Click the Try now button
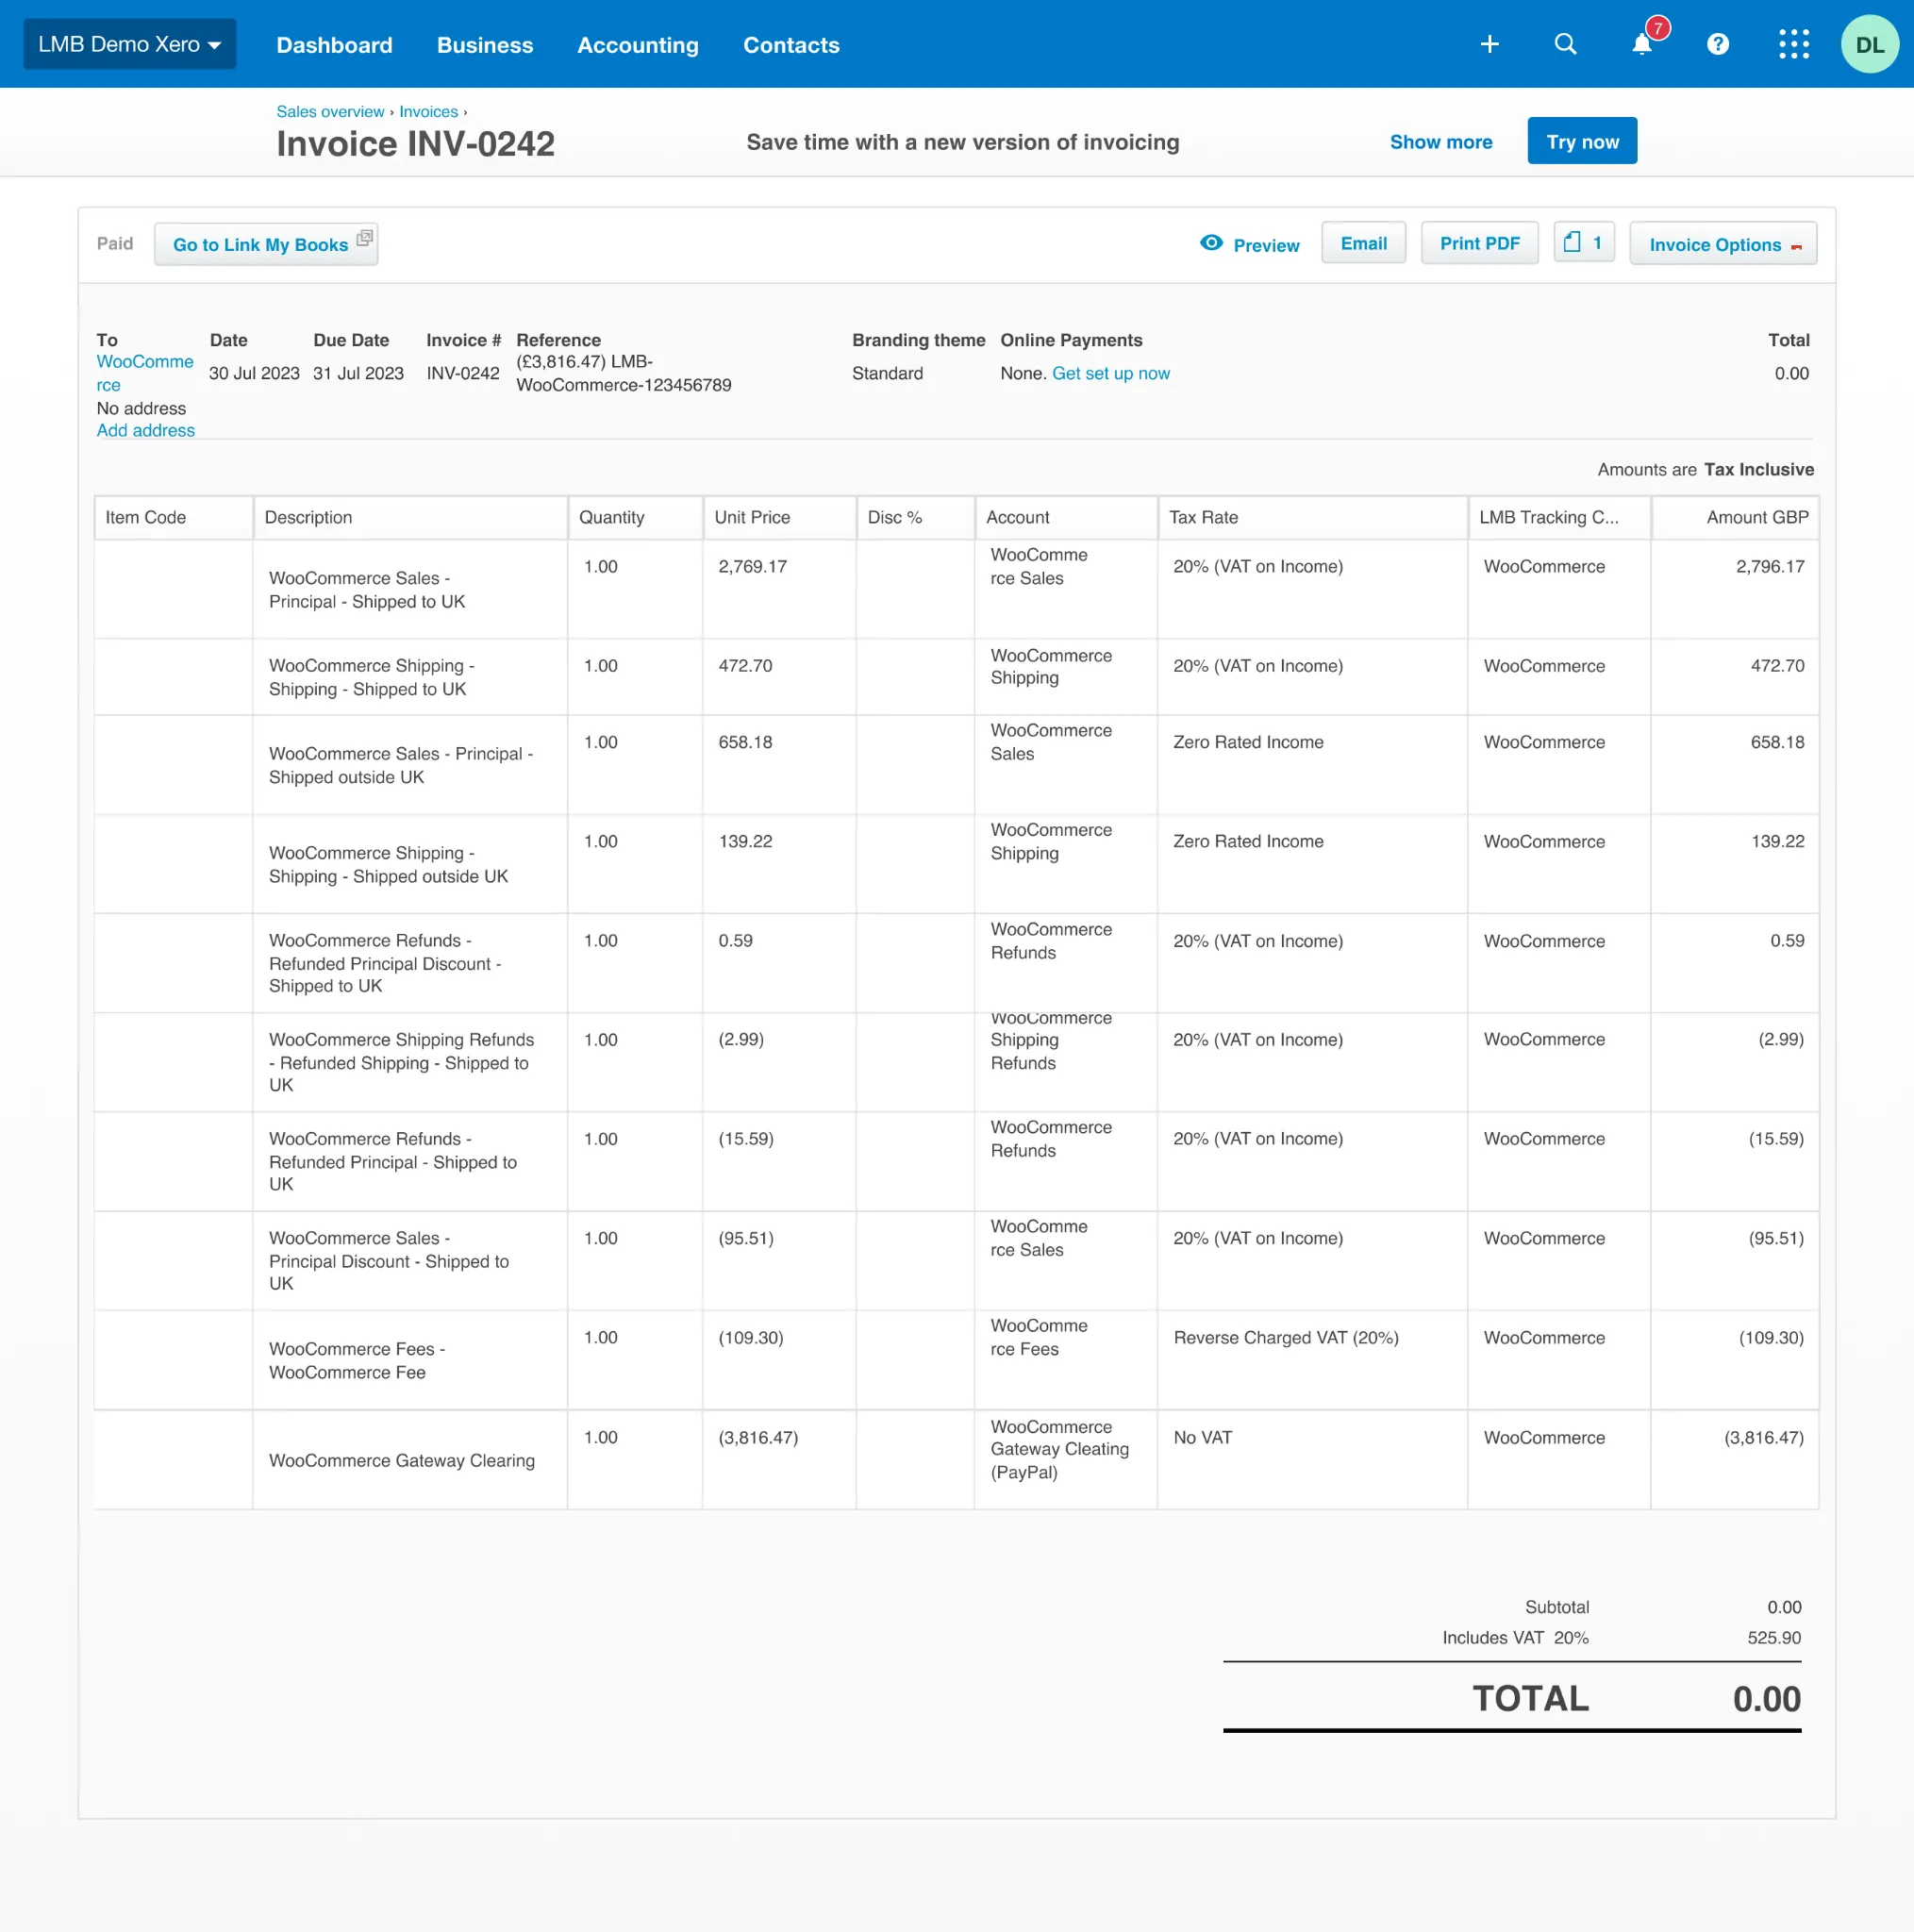The width and height of the screenshot is (1914, 1932). click(x=1582, y=141)
